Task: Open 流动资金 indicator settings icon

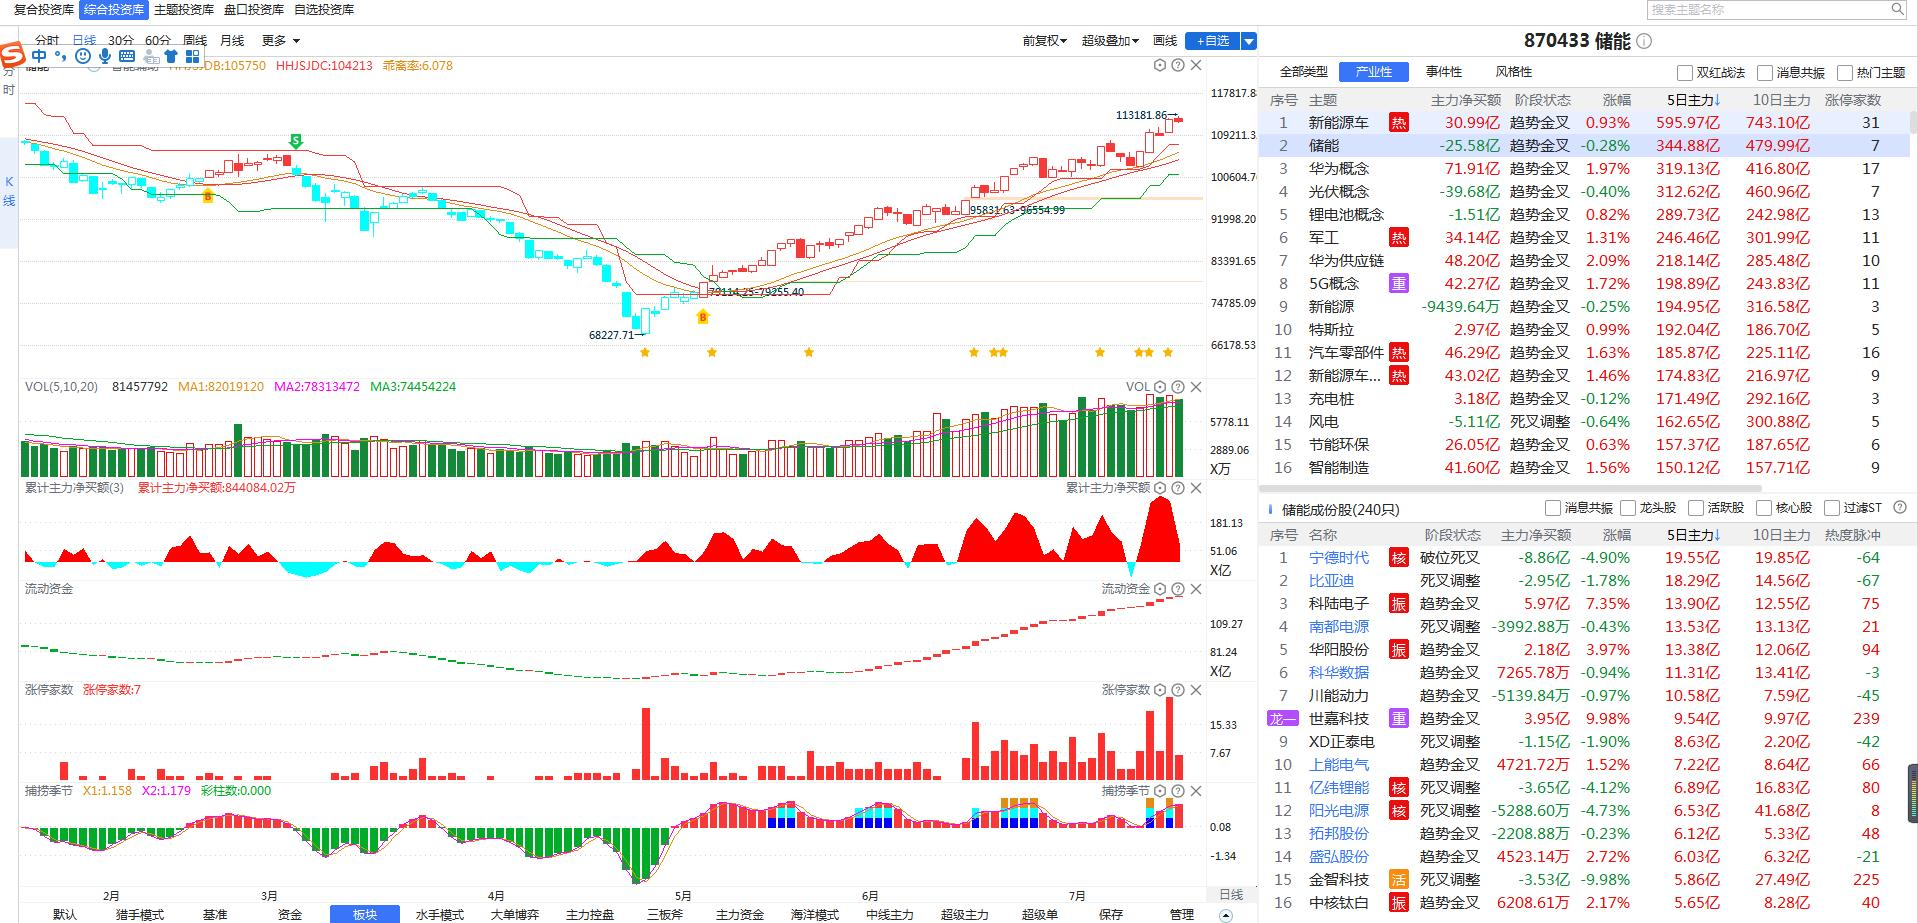Action: click(x=1160, y=589)
